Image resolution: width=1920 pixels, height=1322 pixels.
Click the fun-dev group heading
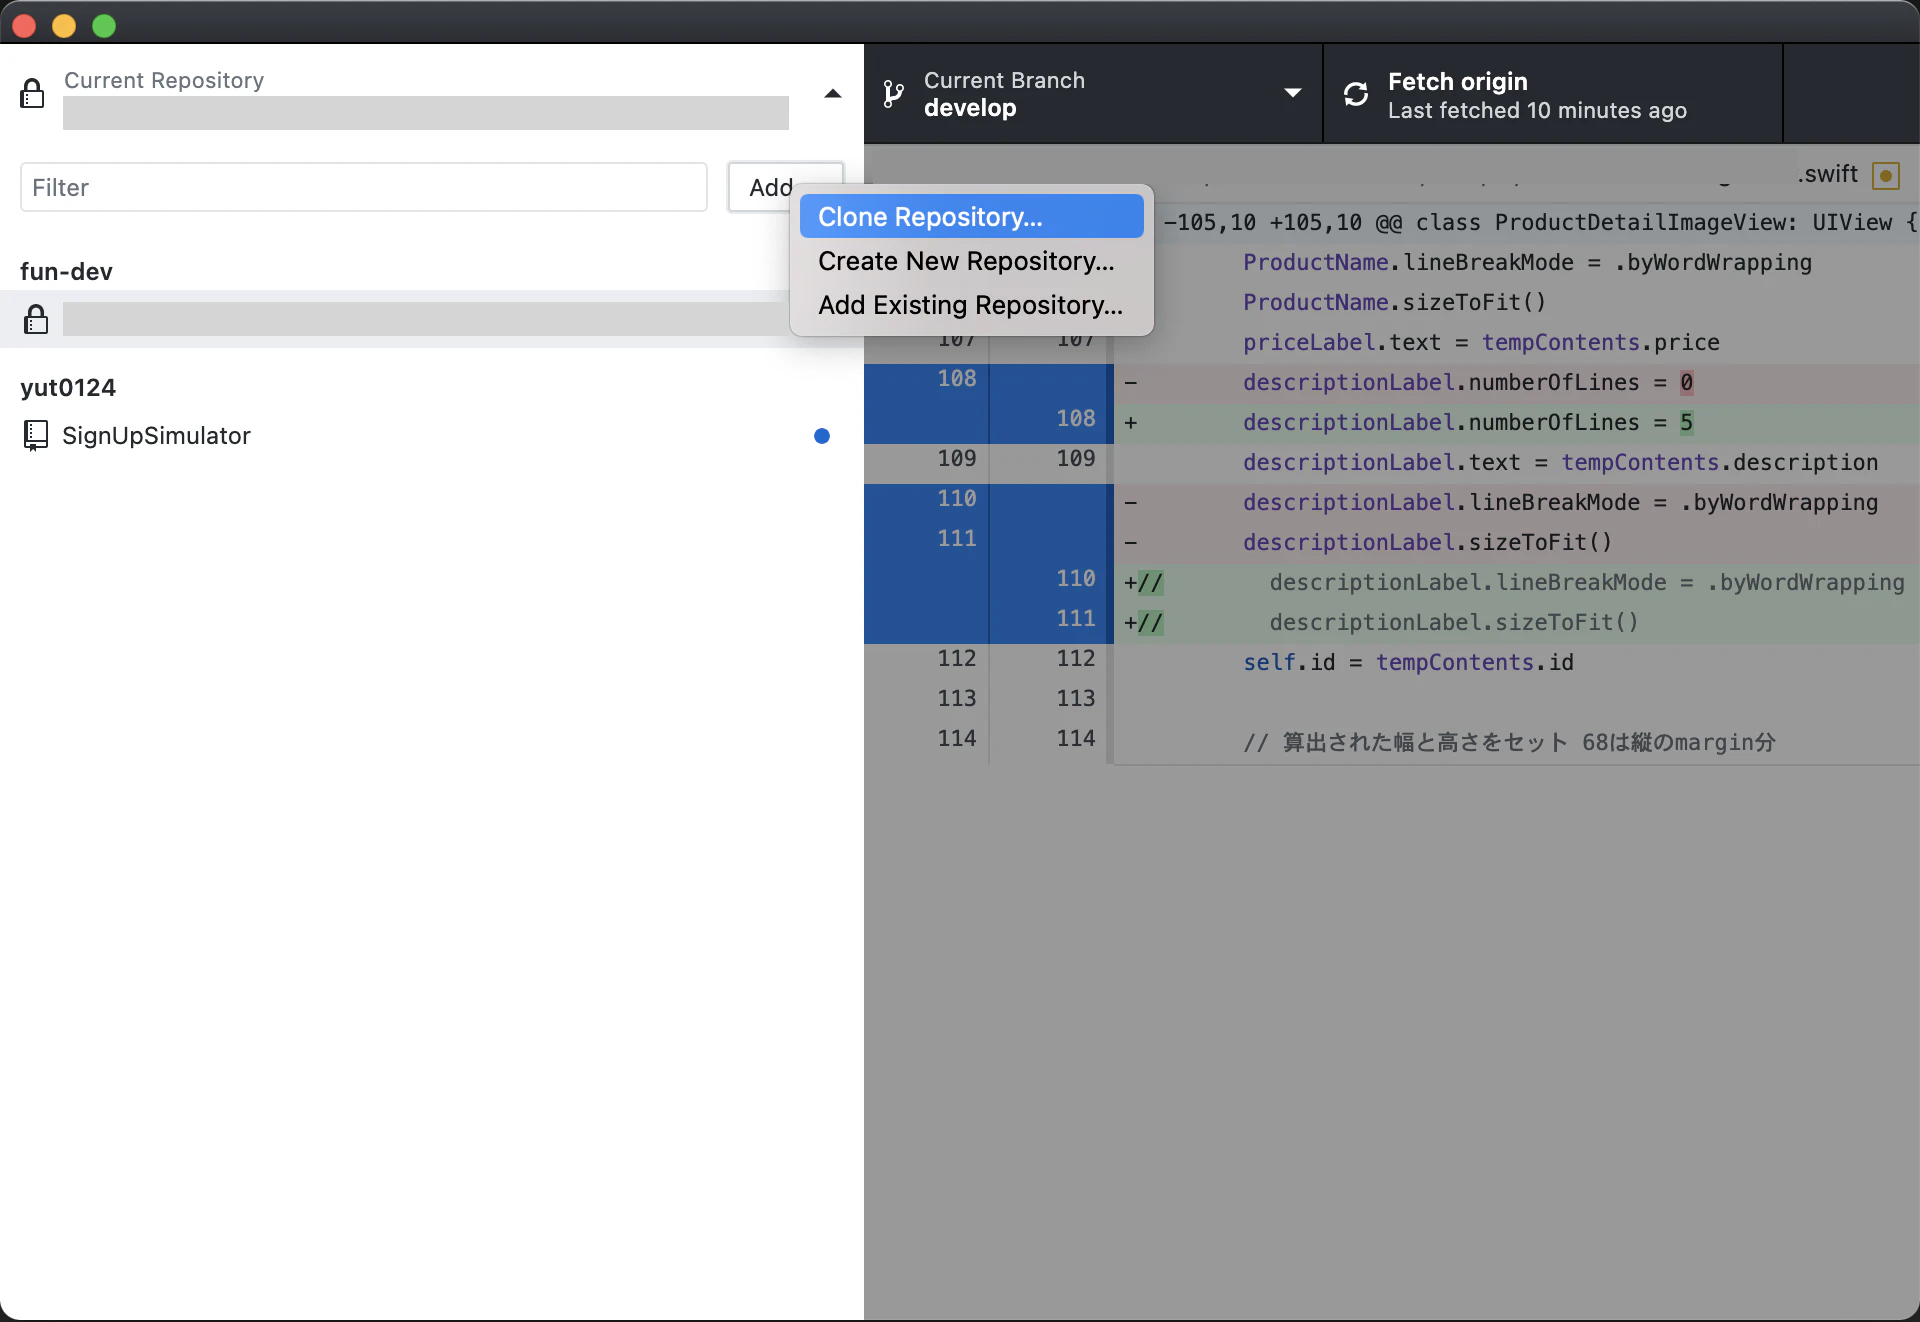click(66, 271)
